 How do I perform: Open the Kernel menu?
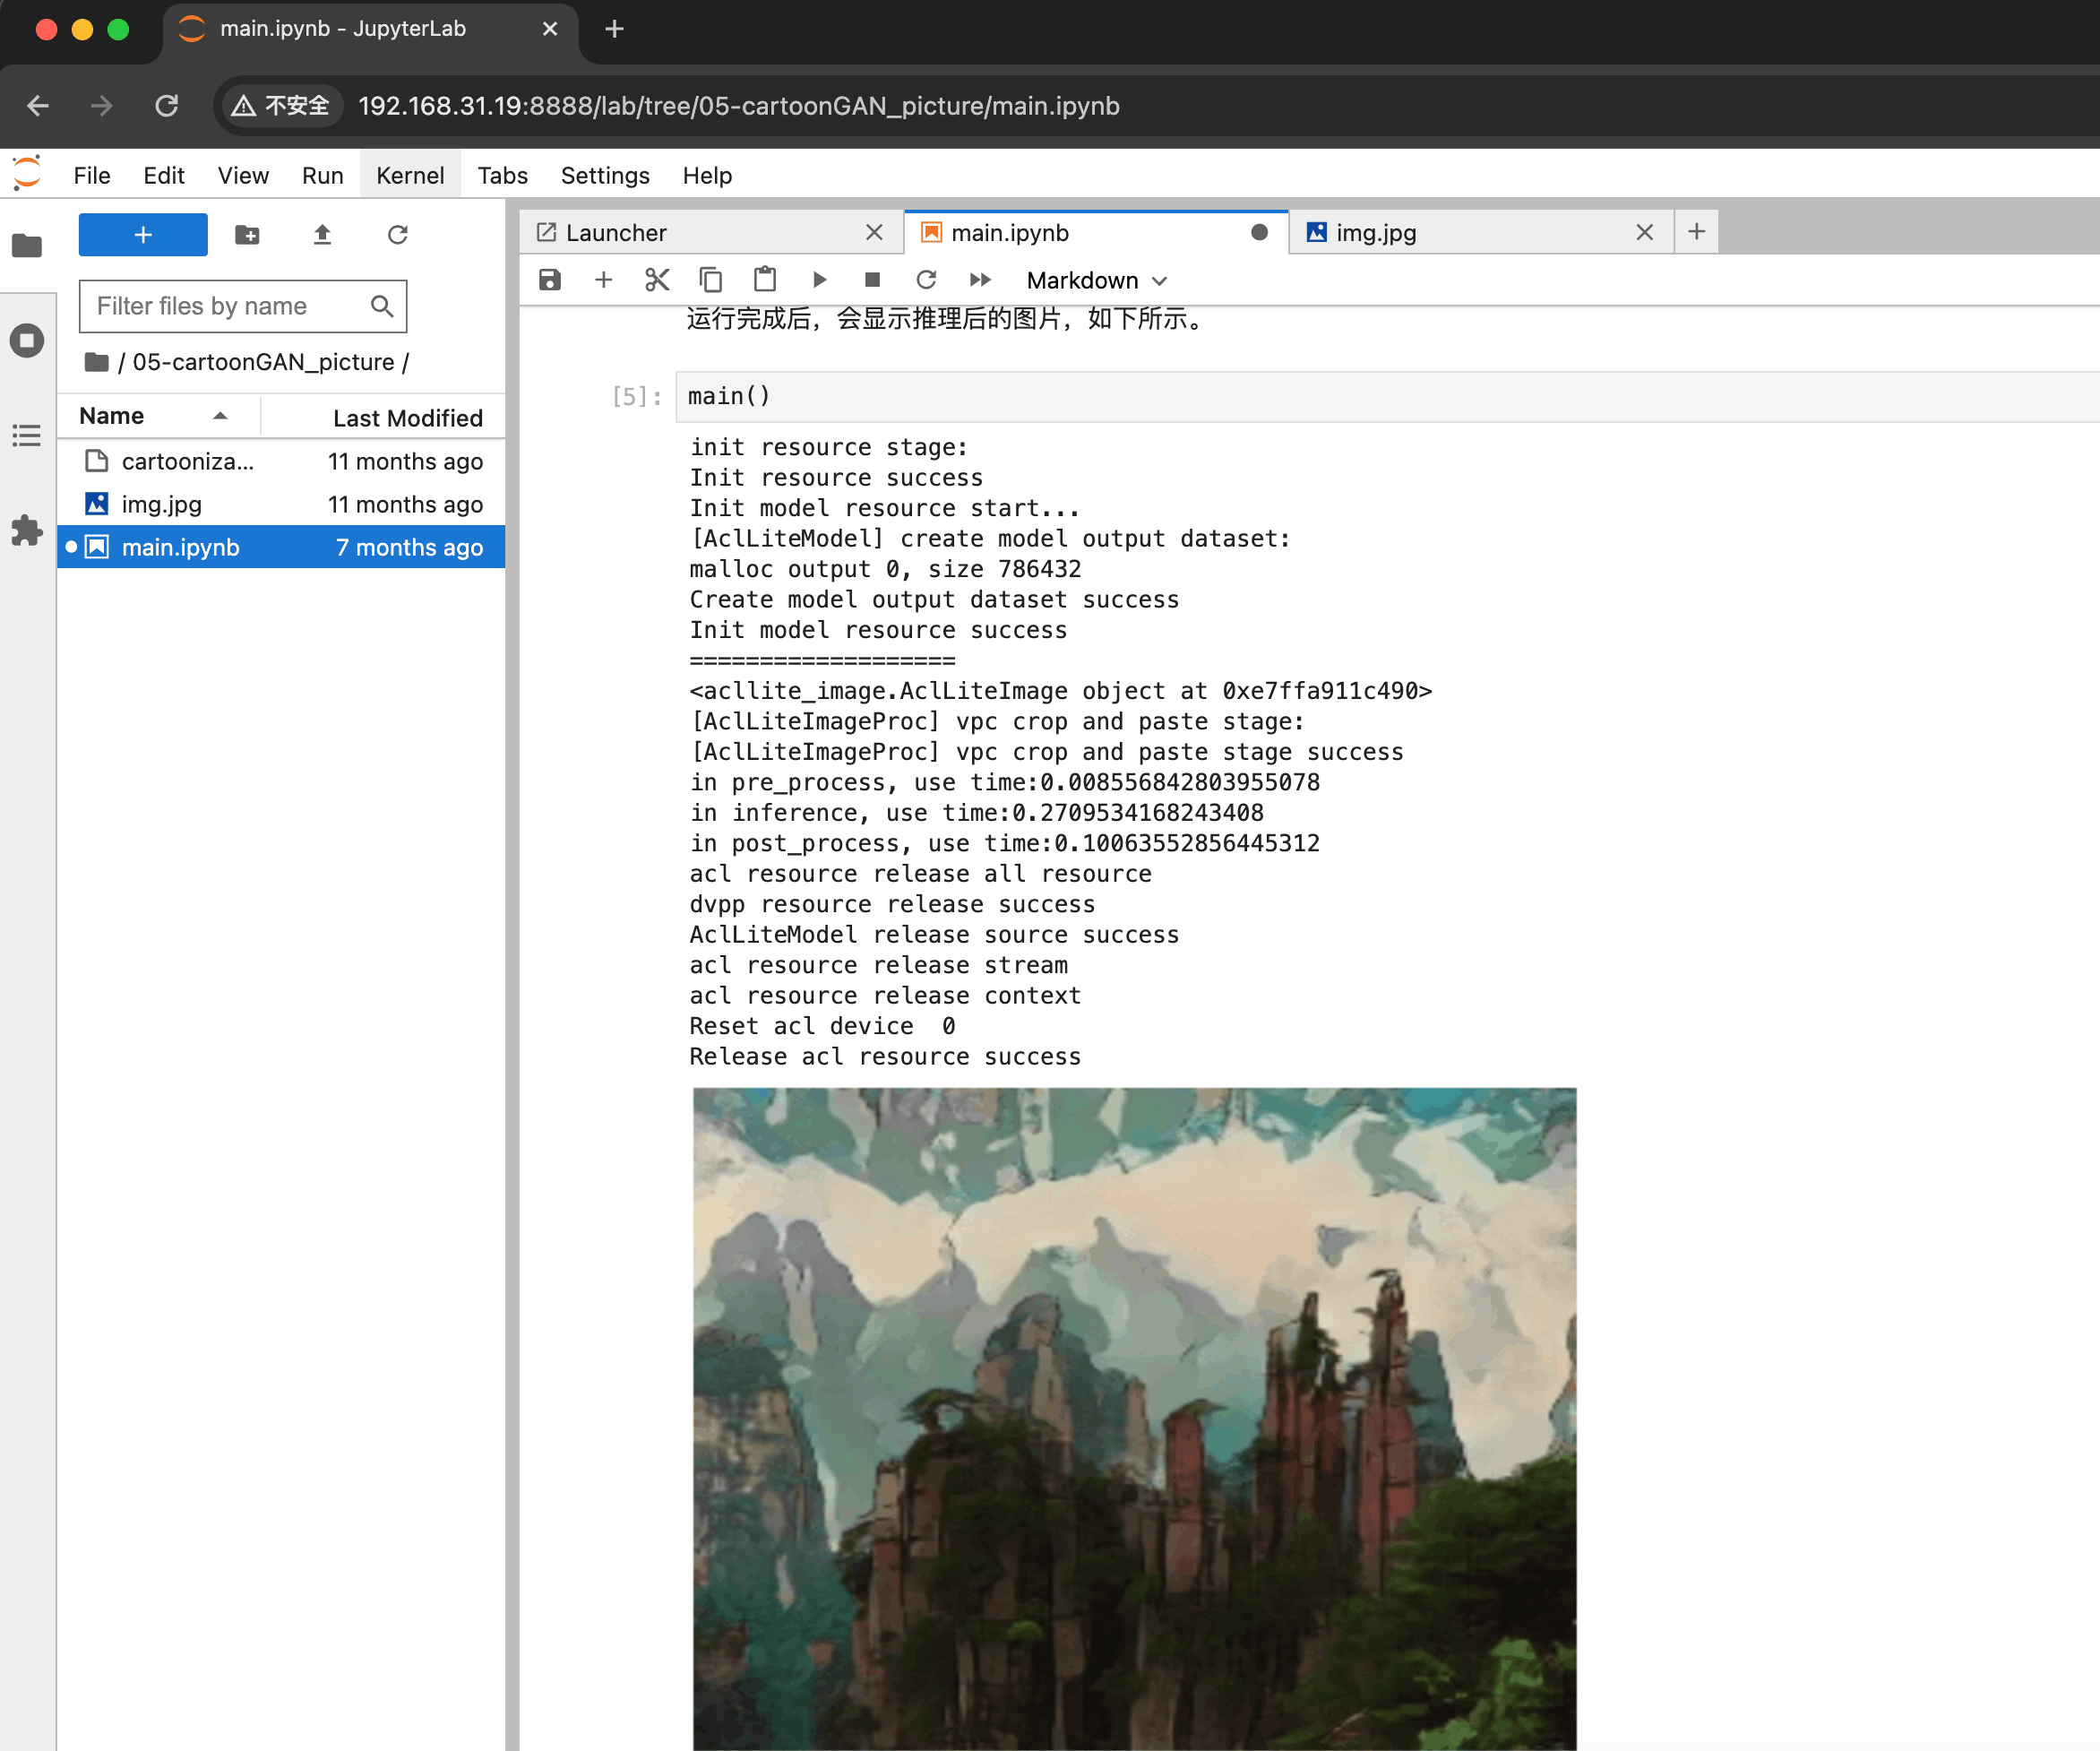point(409,176)
